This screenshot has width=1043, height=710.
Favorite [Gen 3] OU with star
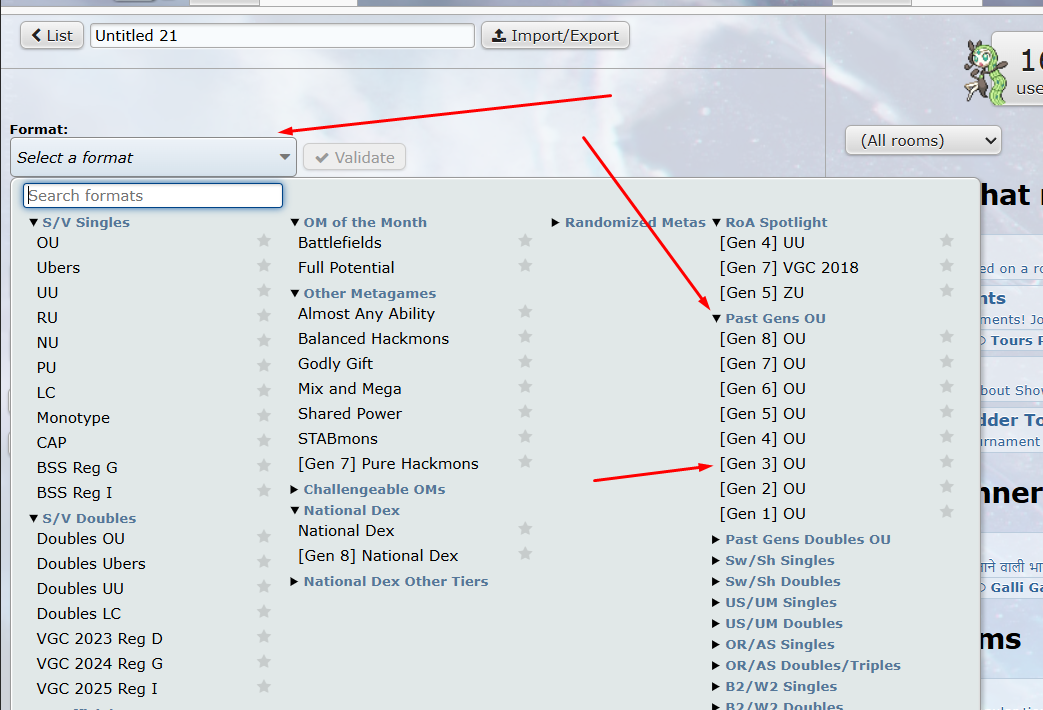(x=947, y=461)
